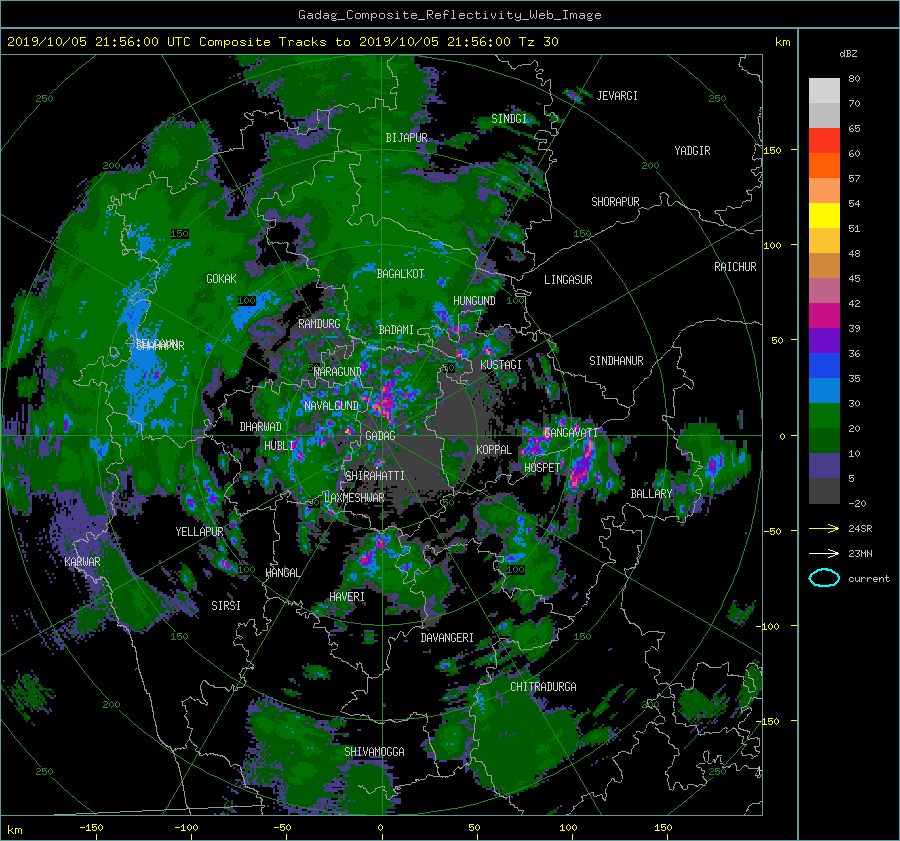Click the yellow 24SR arrow legend icon
The height and width of the screenshot is (841, 900).
tap(824, 528)
